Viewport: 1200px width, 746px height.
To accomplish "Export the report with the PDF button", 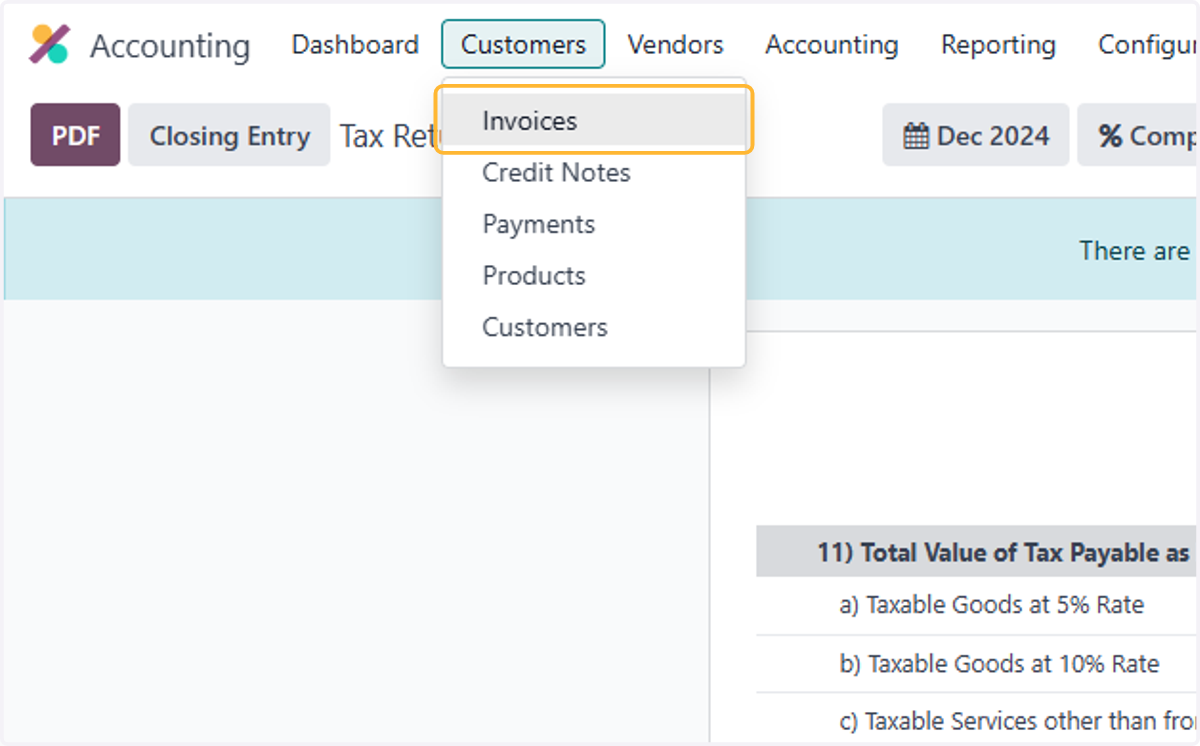I will 75,135.
